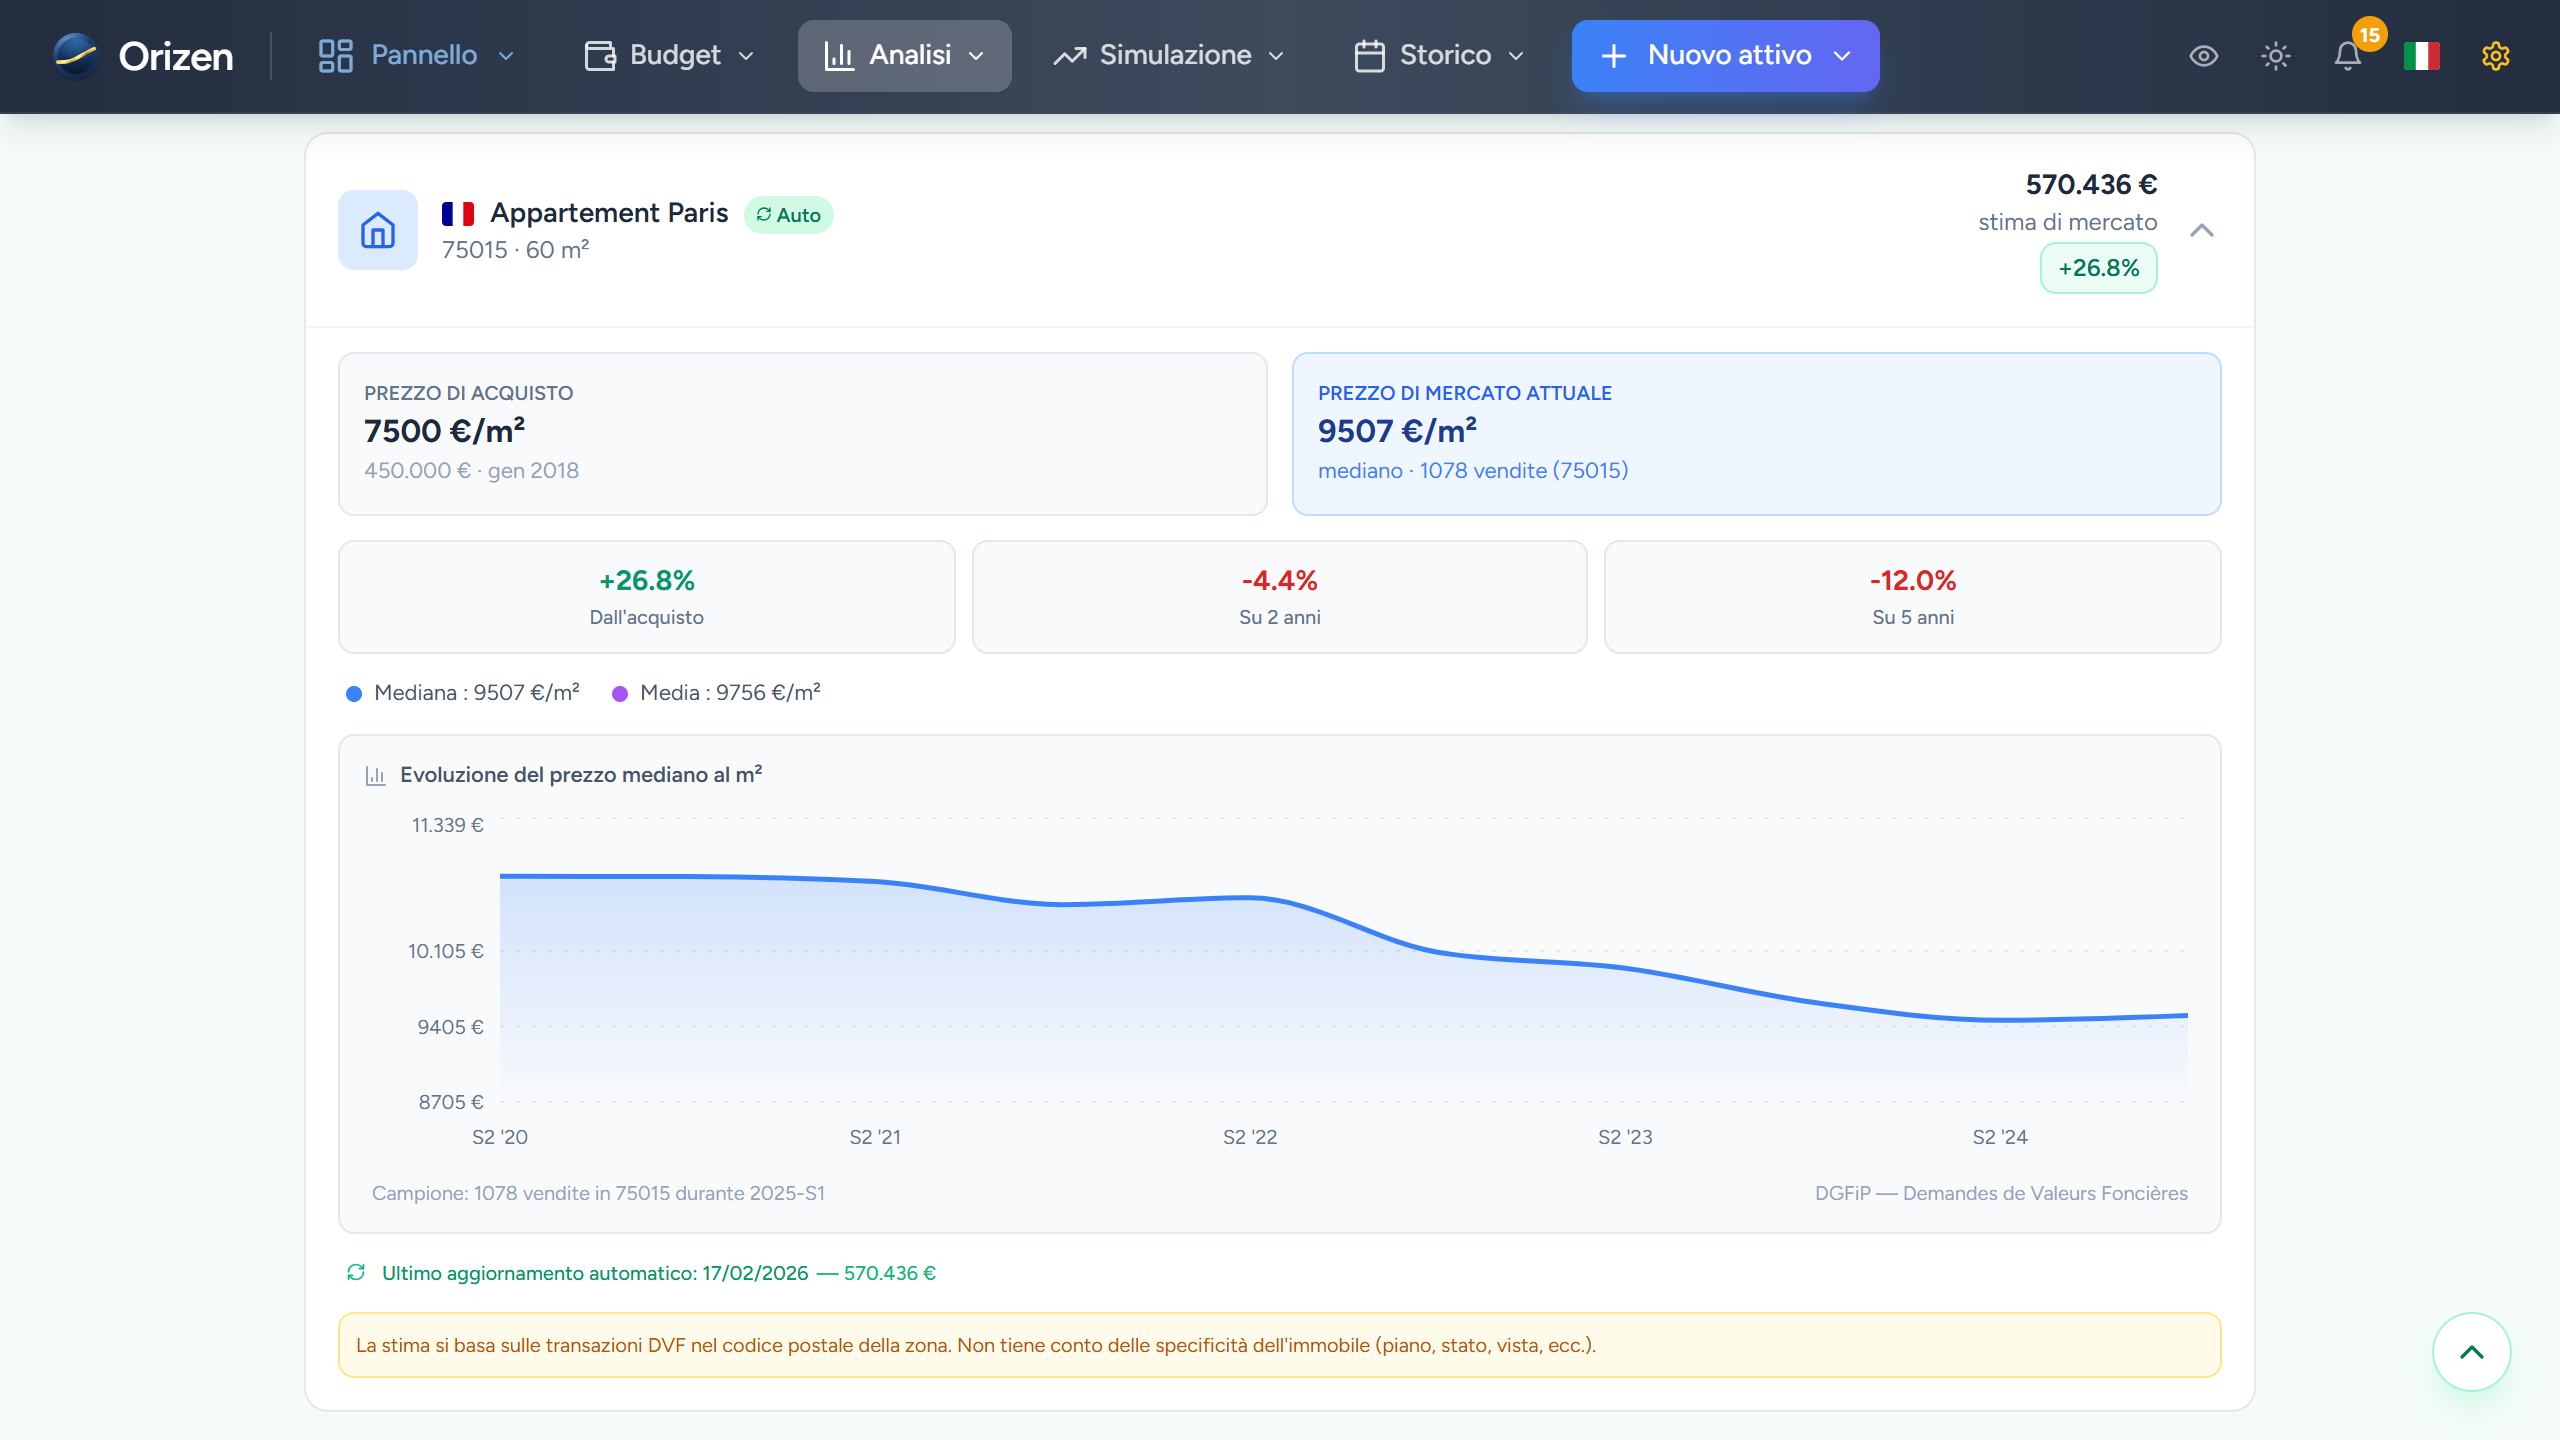
Task: Toggle the Auto update badge
Action: [x=789, y=213]
